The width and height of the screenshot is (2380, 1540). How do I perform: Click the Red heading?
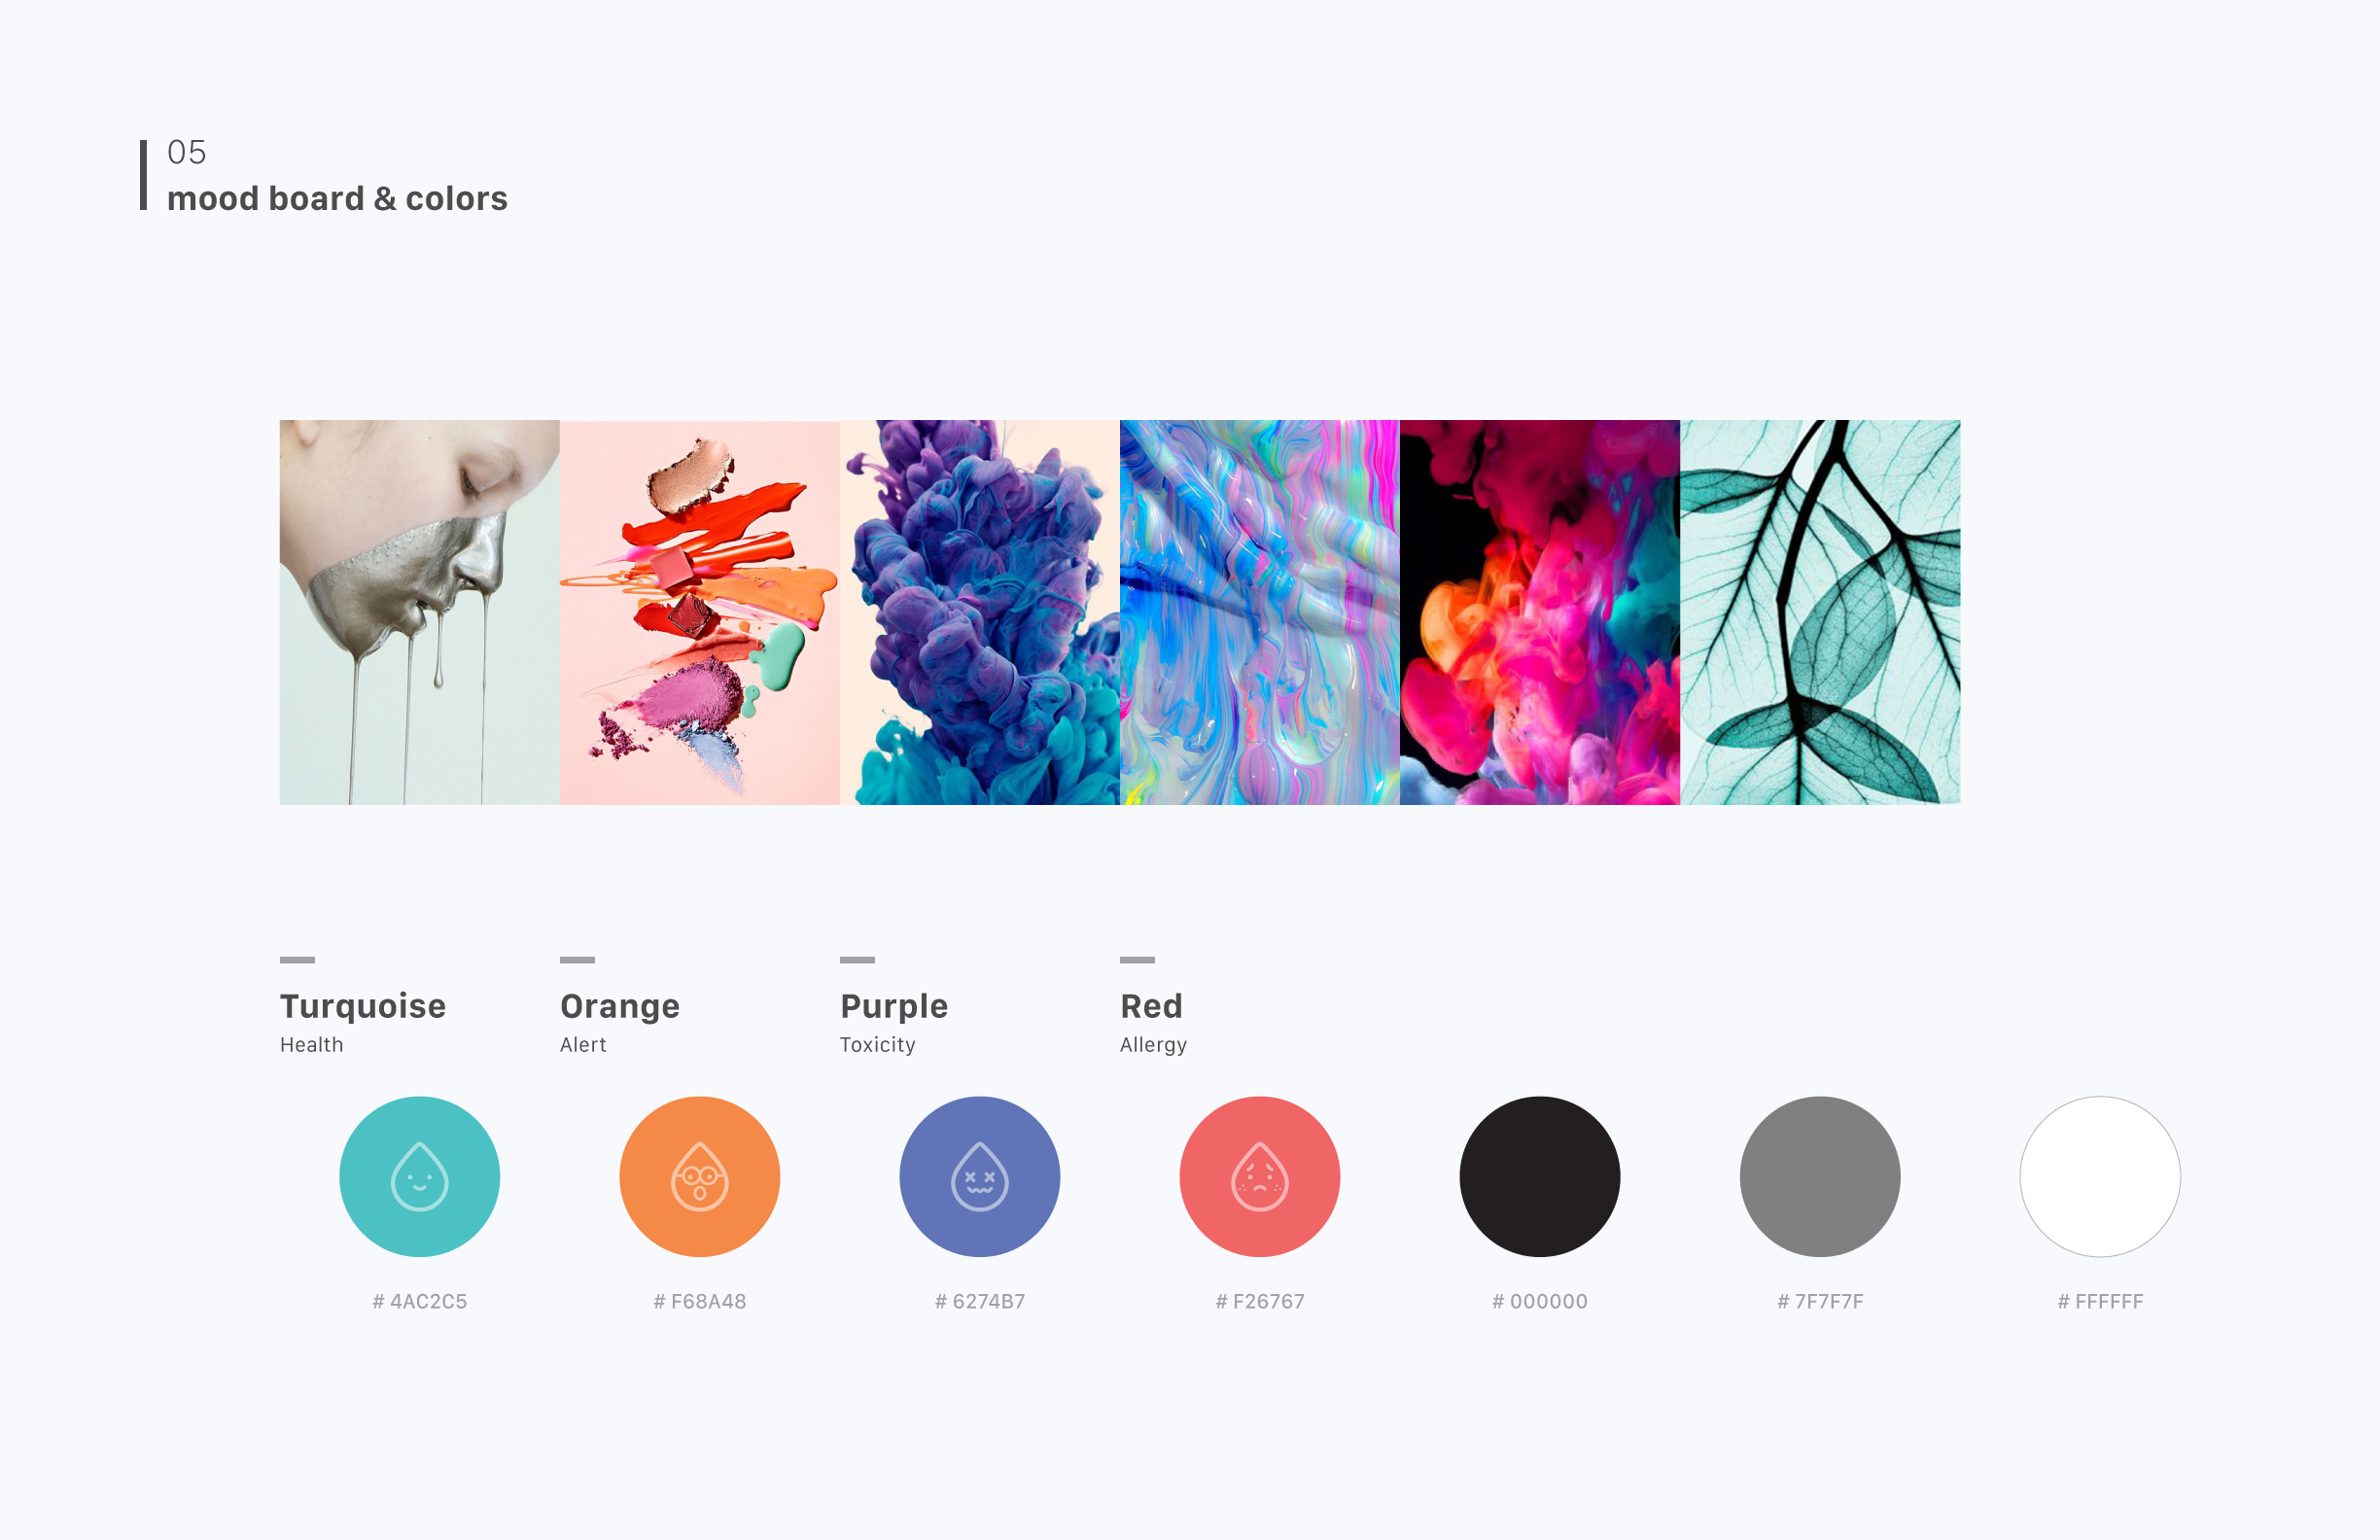[x=1151, y=1005]
